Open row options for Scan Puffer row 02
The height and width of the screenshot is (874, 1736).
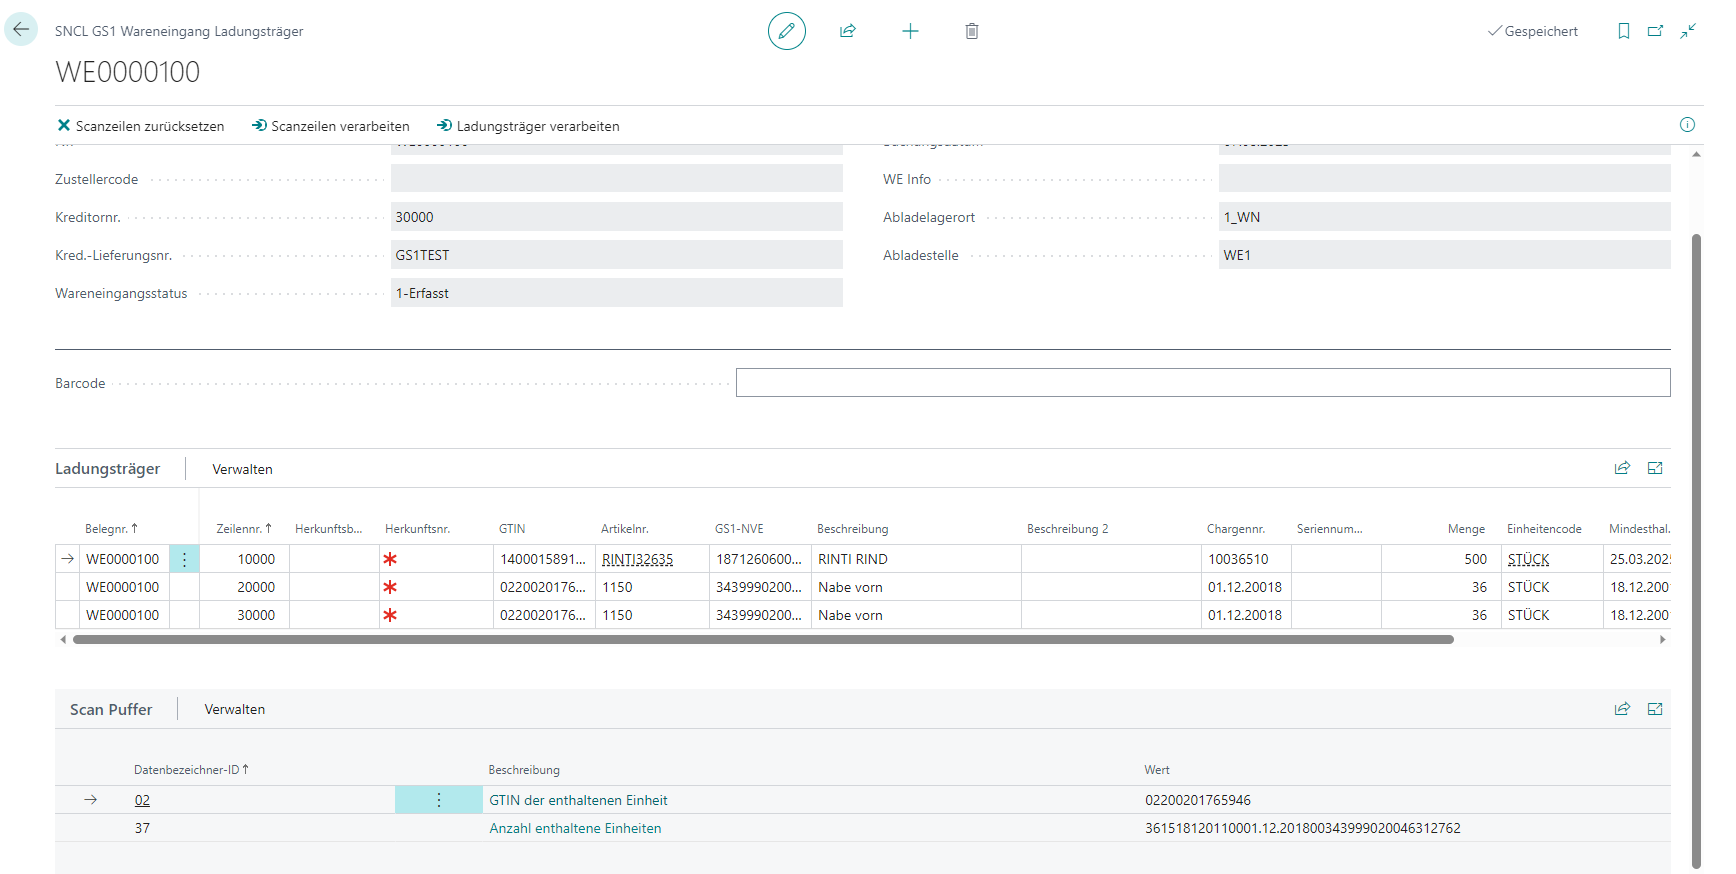coord(438,800)
